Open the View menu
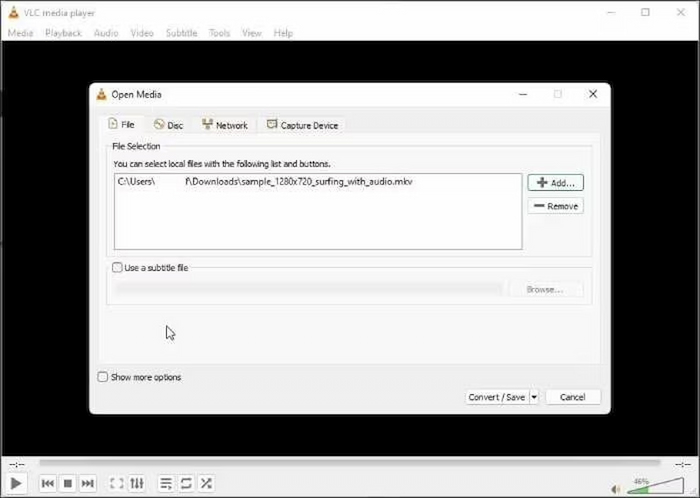The height and width of the screenshot is (498, 700). point(252,33)
